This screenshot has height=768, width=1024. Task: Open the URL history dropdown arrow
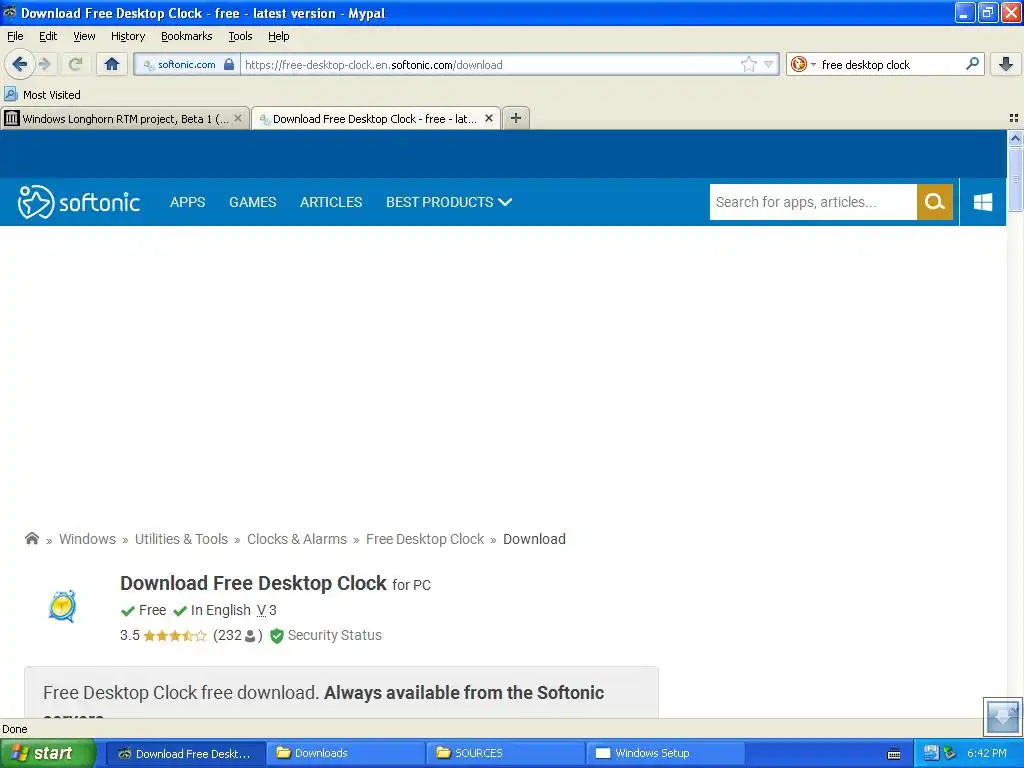tap(769, 64)
